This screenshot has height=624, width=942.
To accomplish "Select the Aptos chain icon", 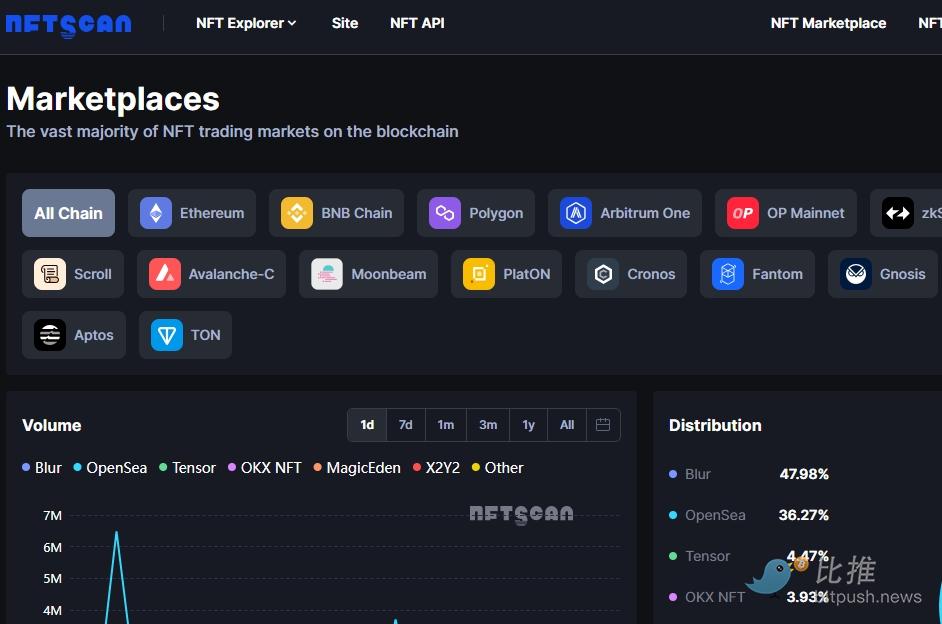I will (50, 335).
